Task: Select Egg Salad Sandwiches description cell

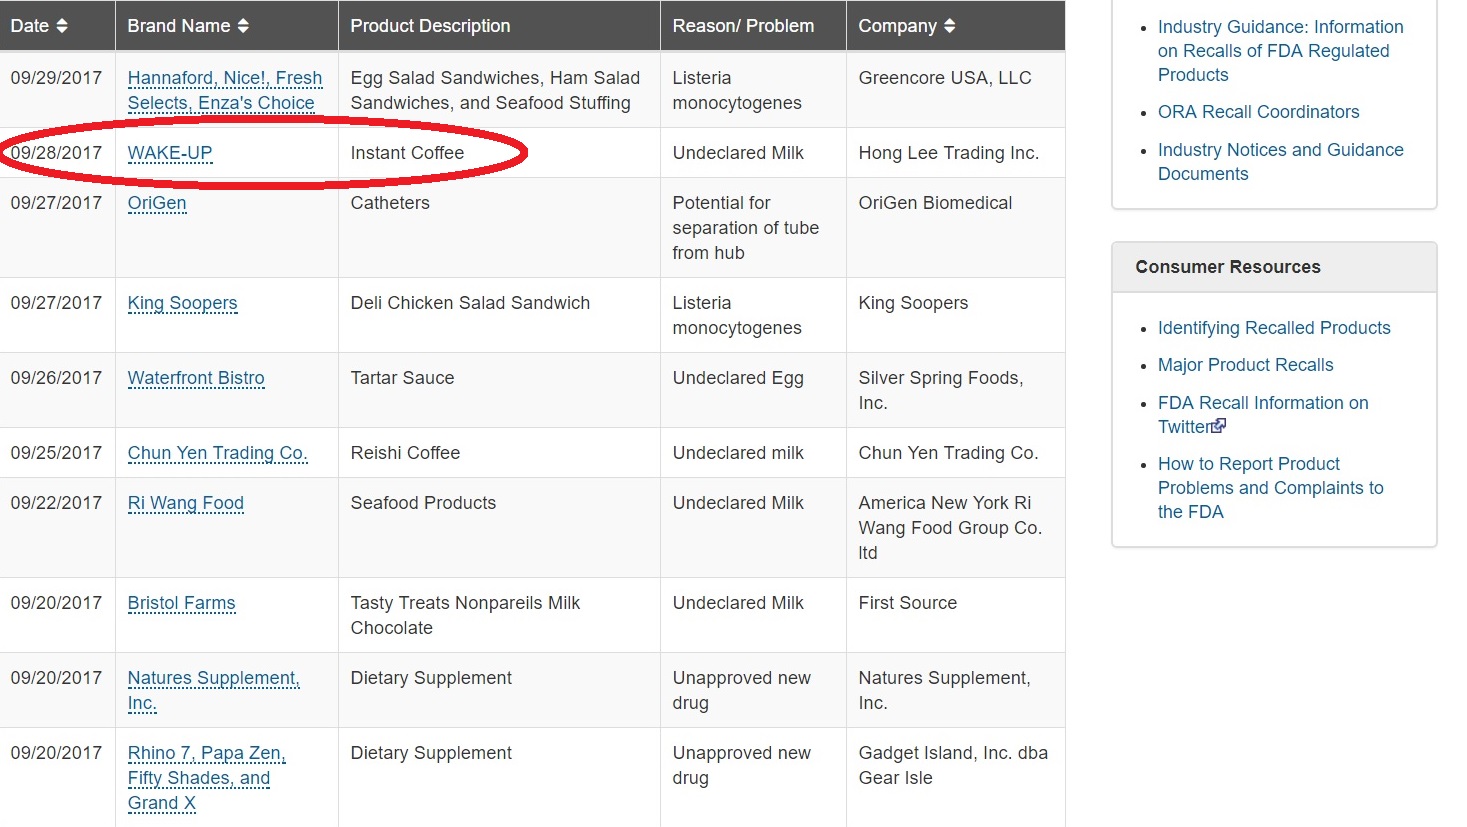Action: 499,90
